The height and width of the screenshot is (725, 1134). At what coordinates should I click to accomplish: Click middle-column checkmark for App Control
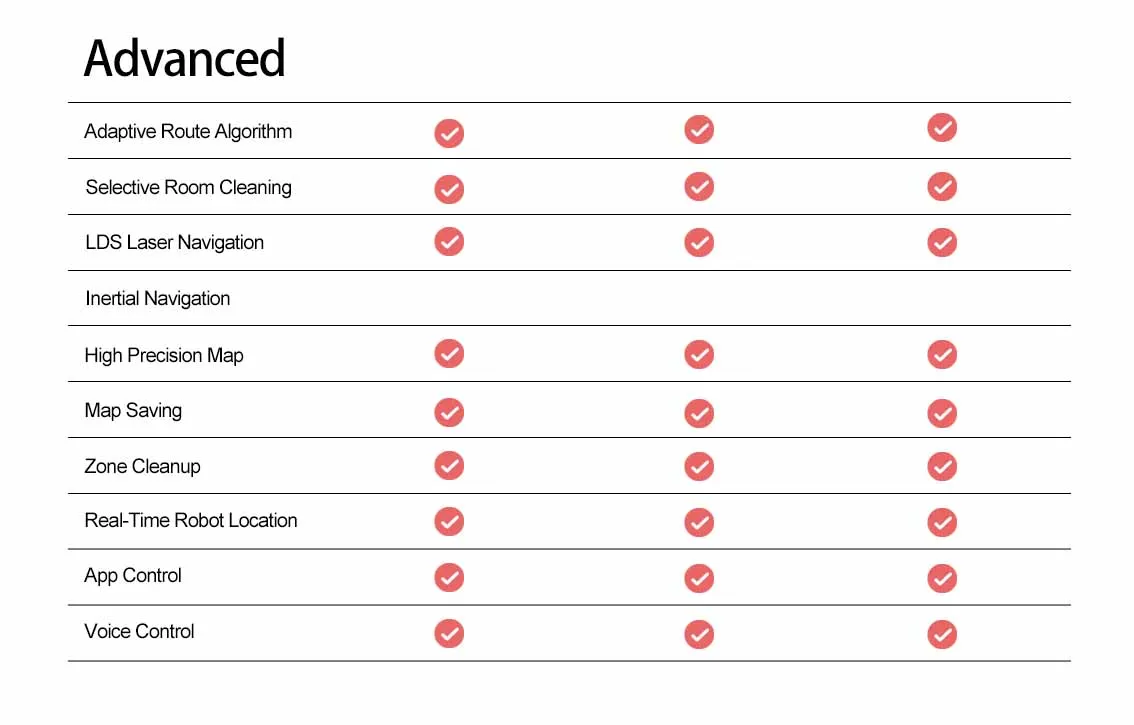pyautogui.click(x=699, y=578)
